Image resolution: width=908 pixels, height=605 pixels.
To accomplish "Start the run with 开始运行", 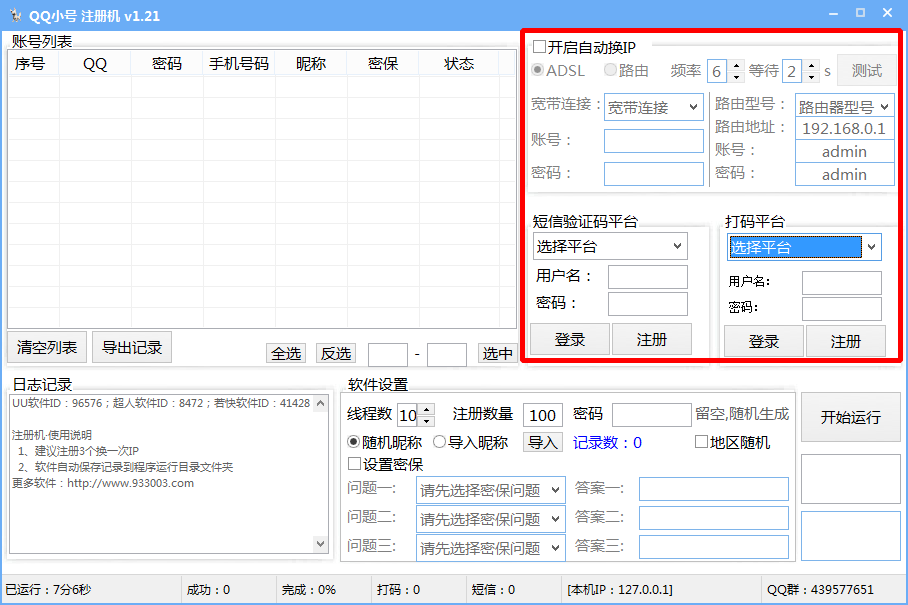I will click(x=851, y=417).
